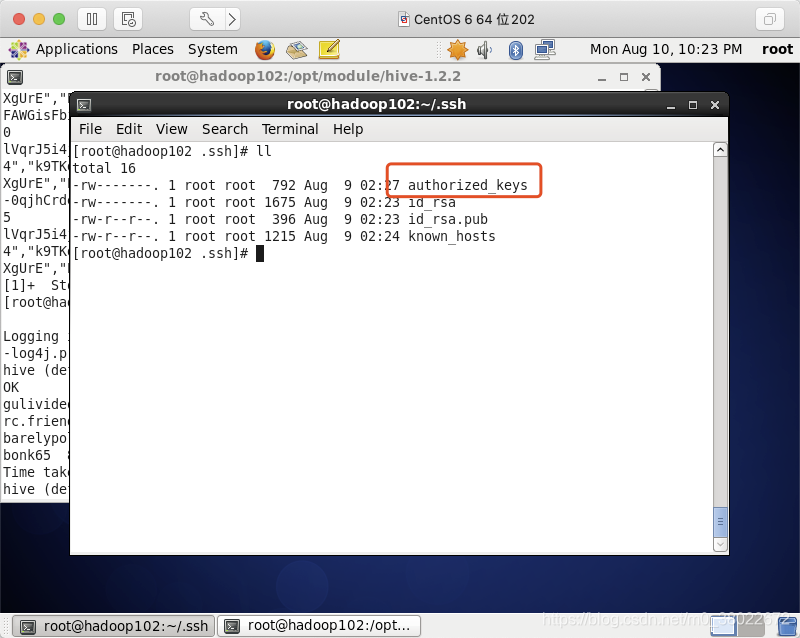Image resolution: width=800 pixels, height=638 pixels.
Task: Click the terminal icon in .ssh title bar
Action: pos(84,105)
